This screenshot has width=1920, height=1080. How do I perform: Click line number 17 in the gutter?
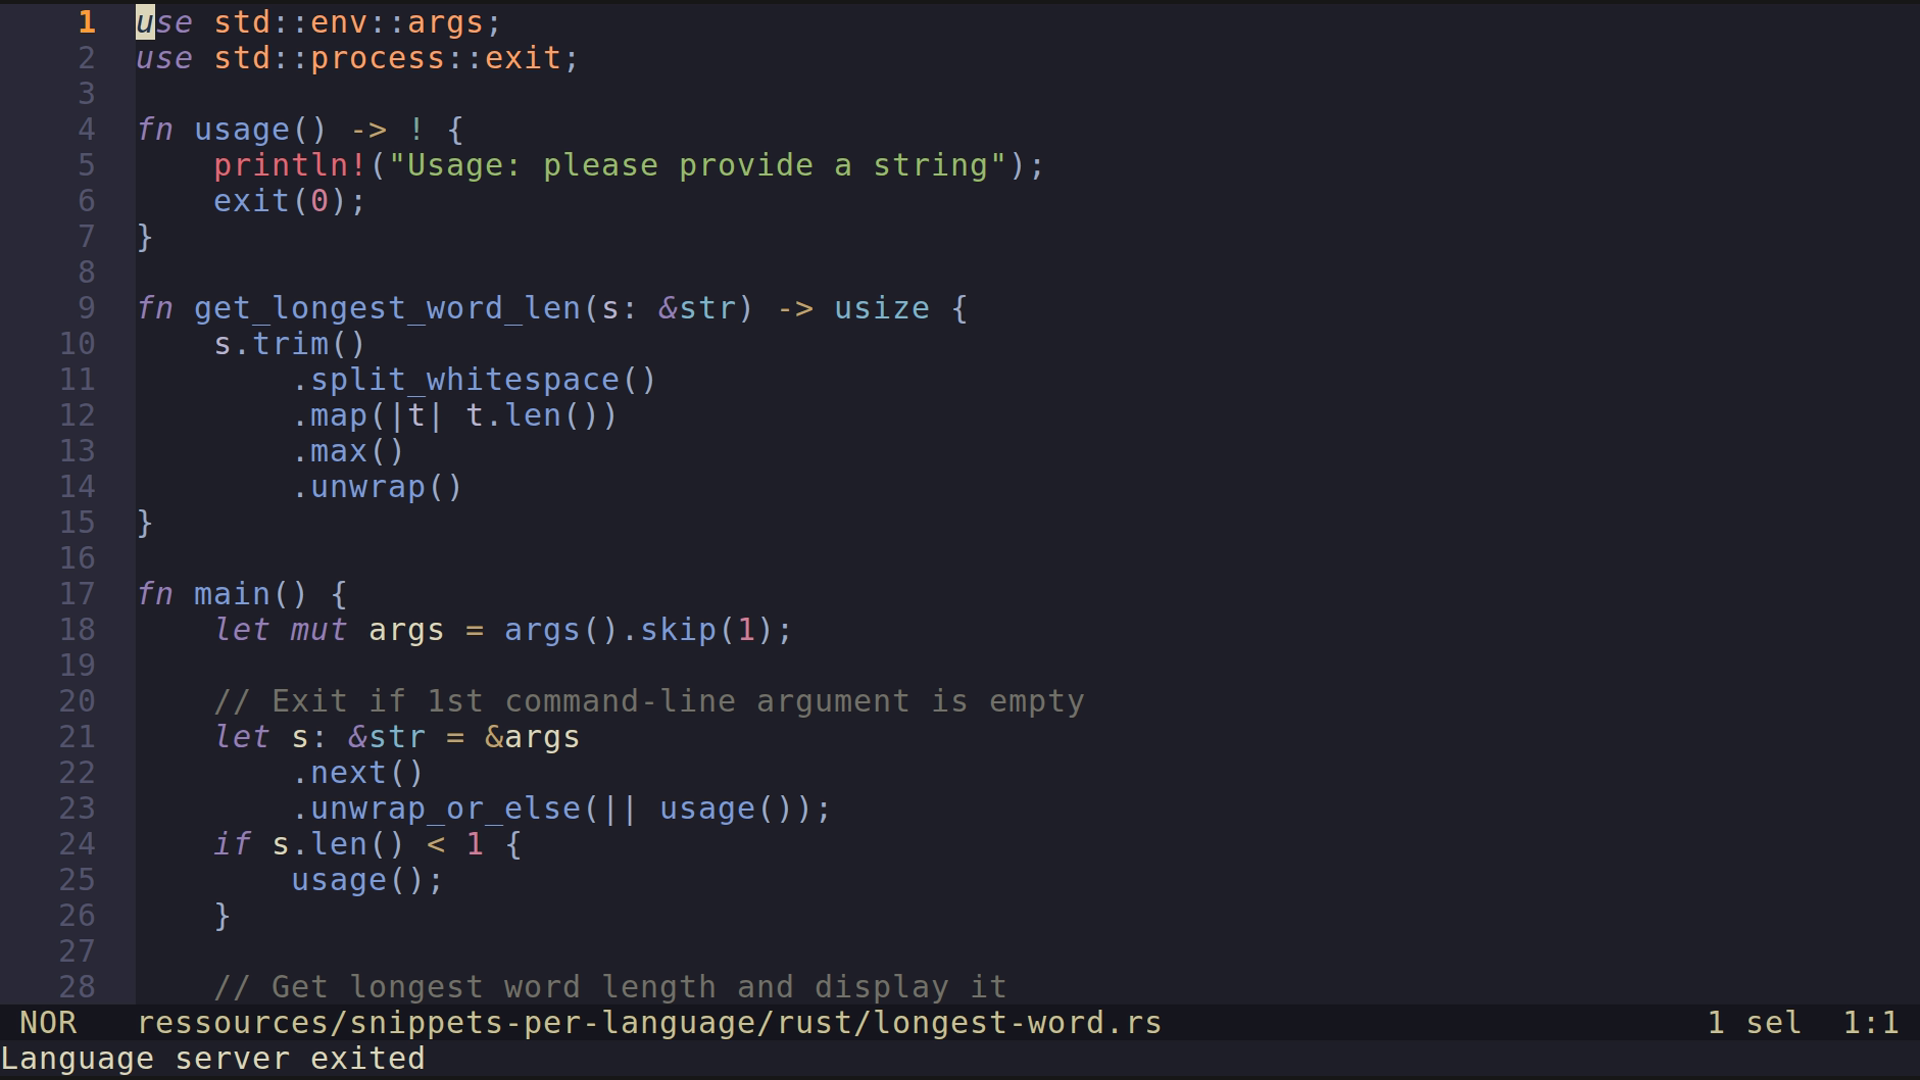(x=77, y=594)
